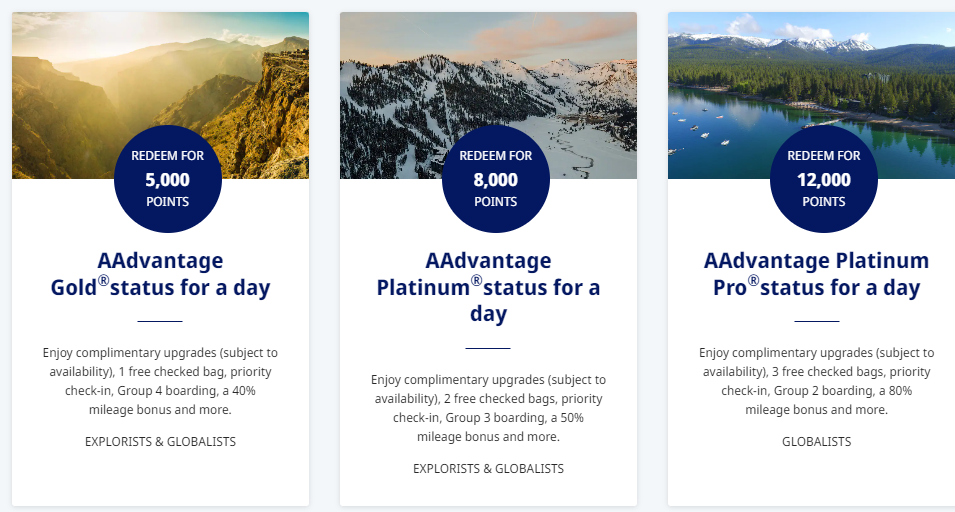Click EXPLORISTS & GLOBALISTS under Platinum card
The width and height of the screenshot is (955, 512).
pos(488,469)
